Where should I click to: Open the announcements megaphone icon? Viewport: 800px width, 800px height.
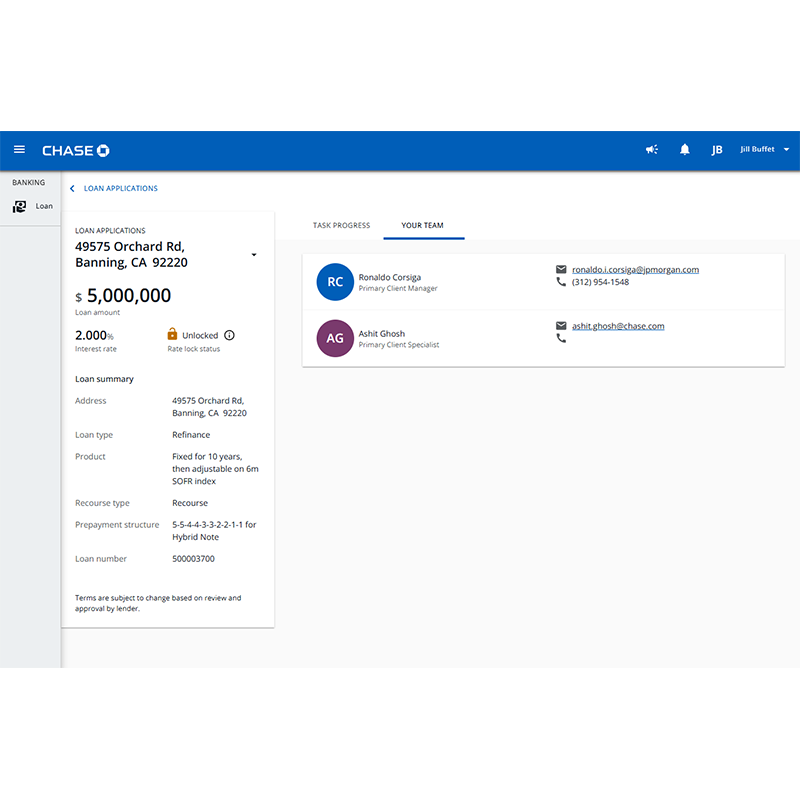(652, 150)
